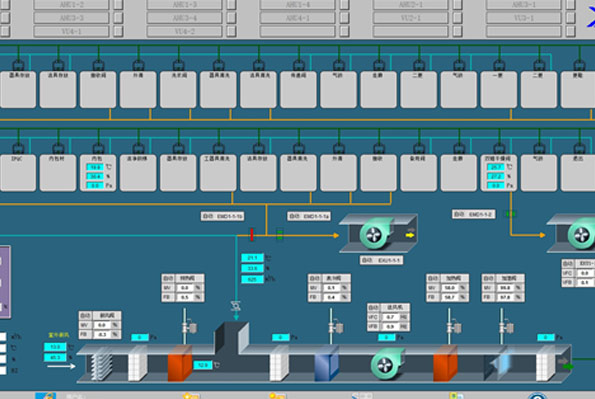Screen dimensions: 595x399
Task: Open the AHU1-3 unit page
Action: tap(184, 5)
